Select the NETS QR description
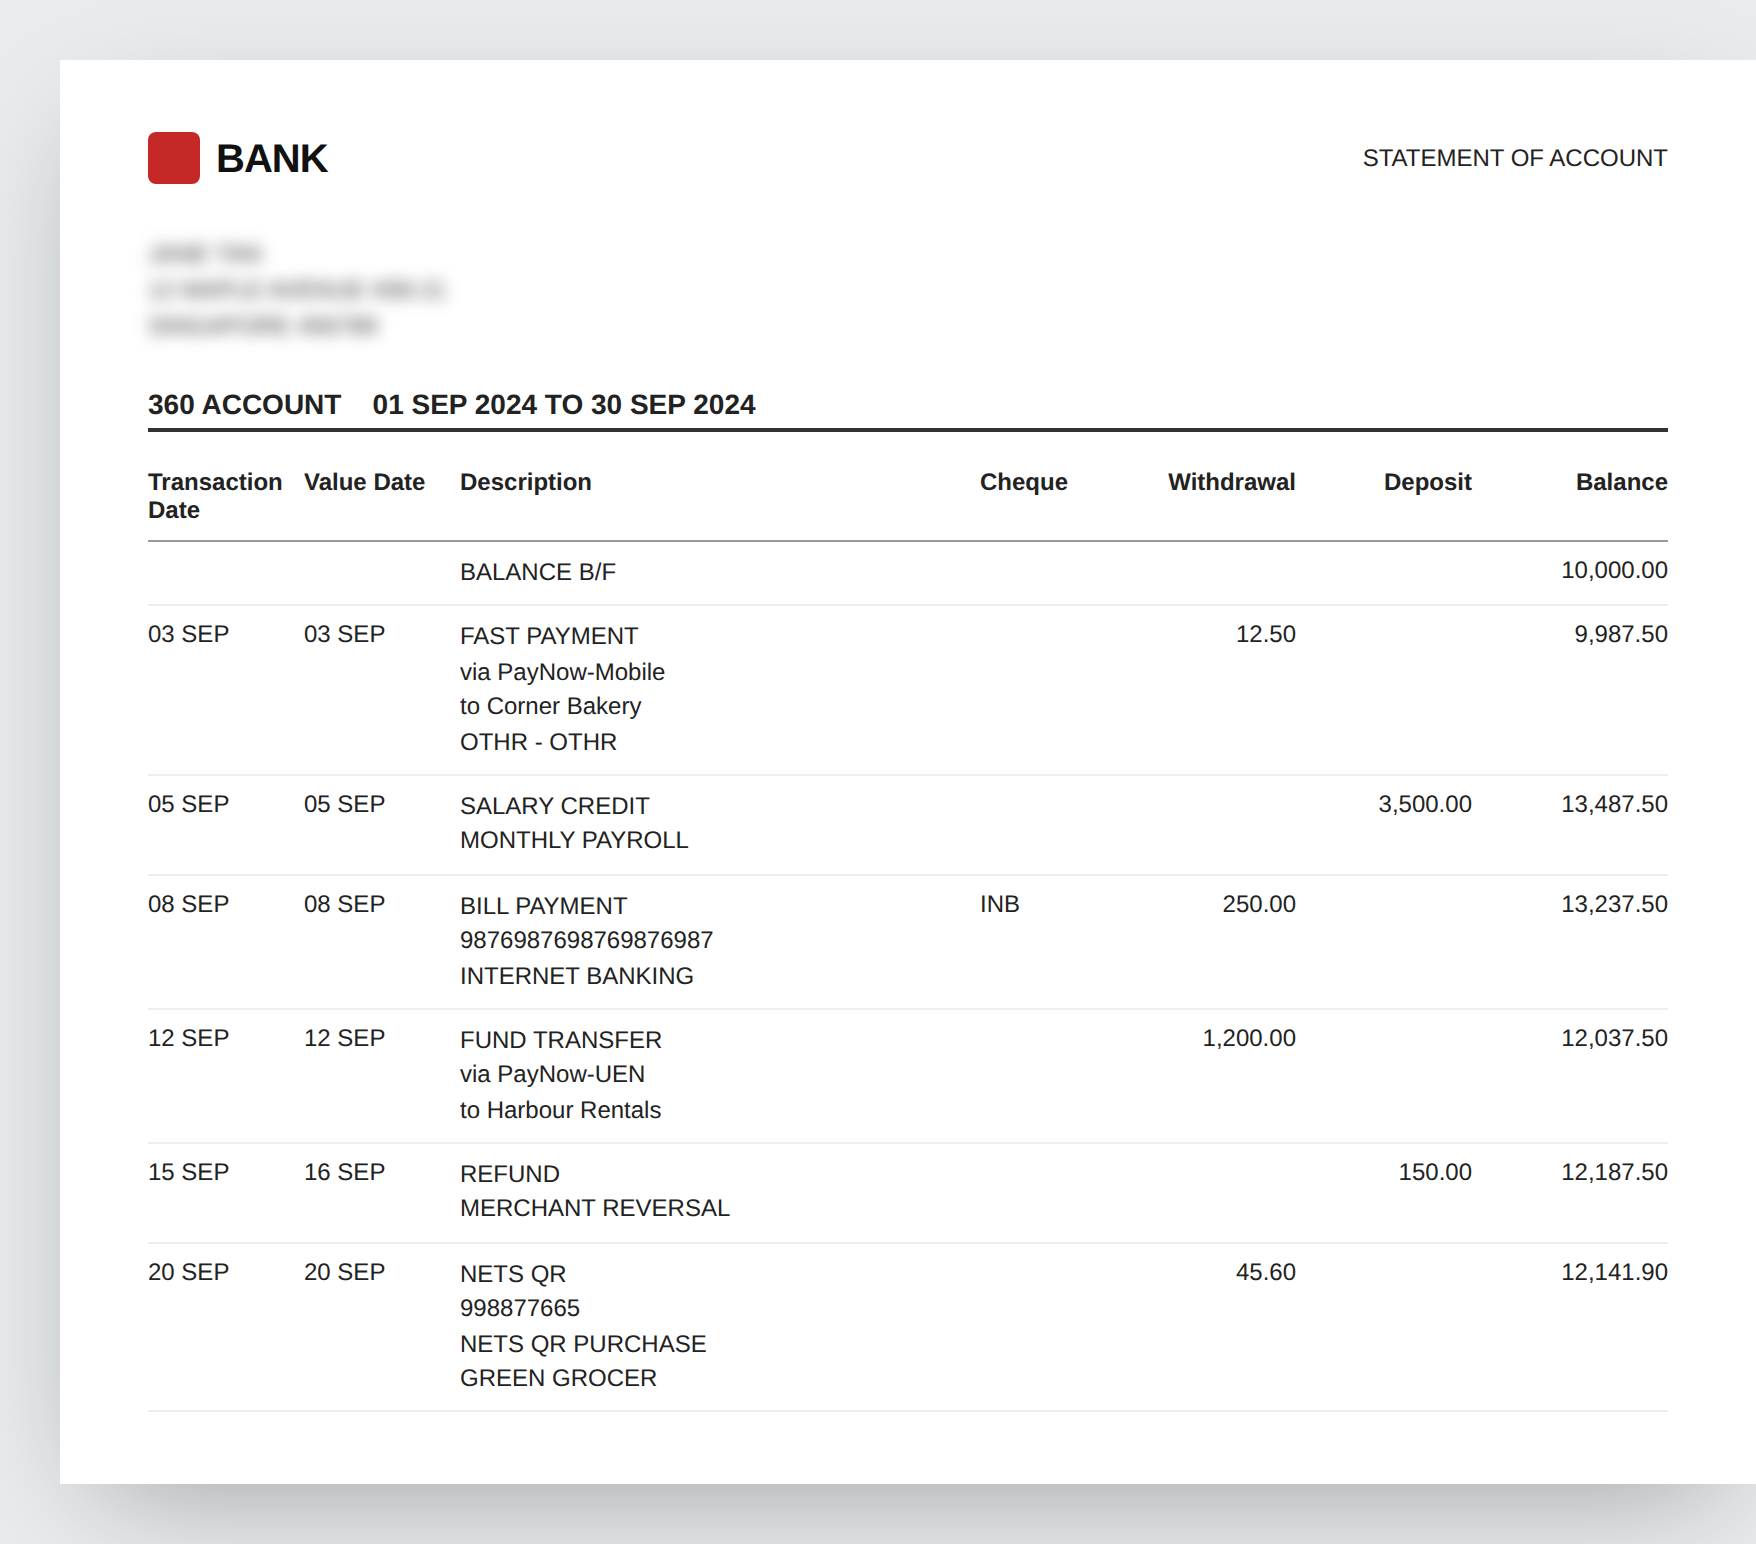The width and height of the screenshot is (1756, 1544). coord(513,1274)
